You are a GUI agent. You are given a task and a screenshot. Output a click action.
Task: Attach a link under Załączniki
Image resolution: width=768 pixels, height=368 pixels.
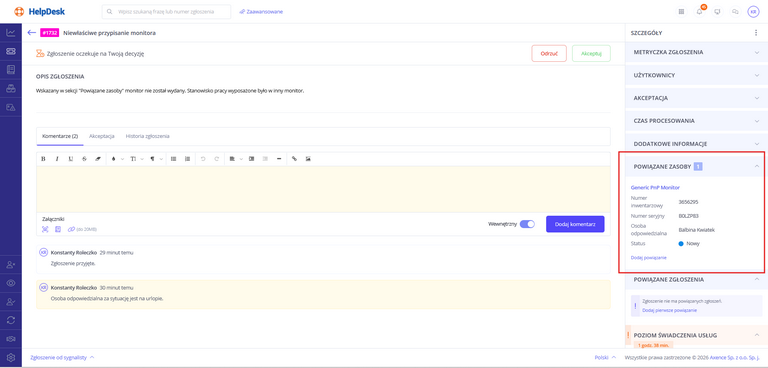(x=71, y=229)
